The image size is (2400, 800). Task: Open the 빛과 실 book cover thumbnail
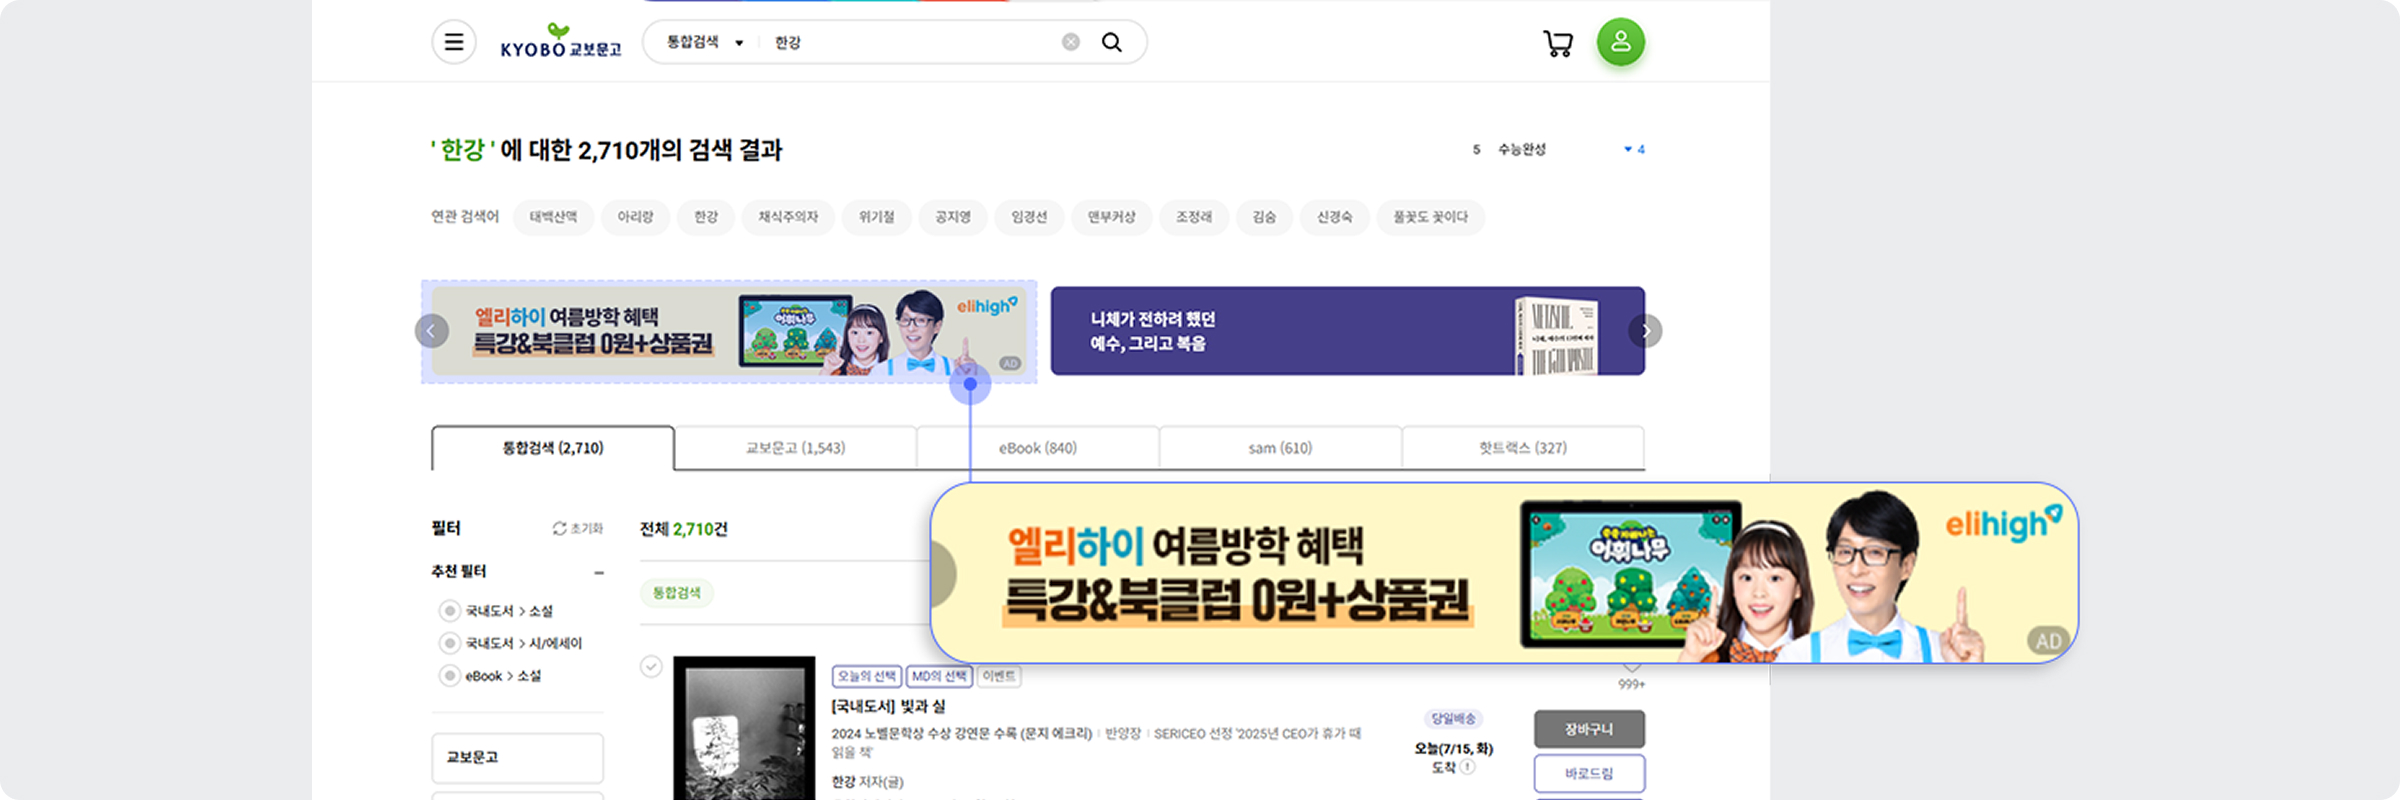pos(745,728)
